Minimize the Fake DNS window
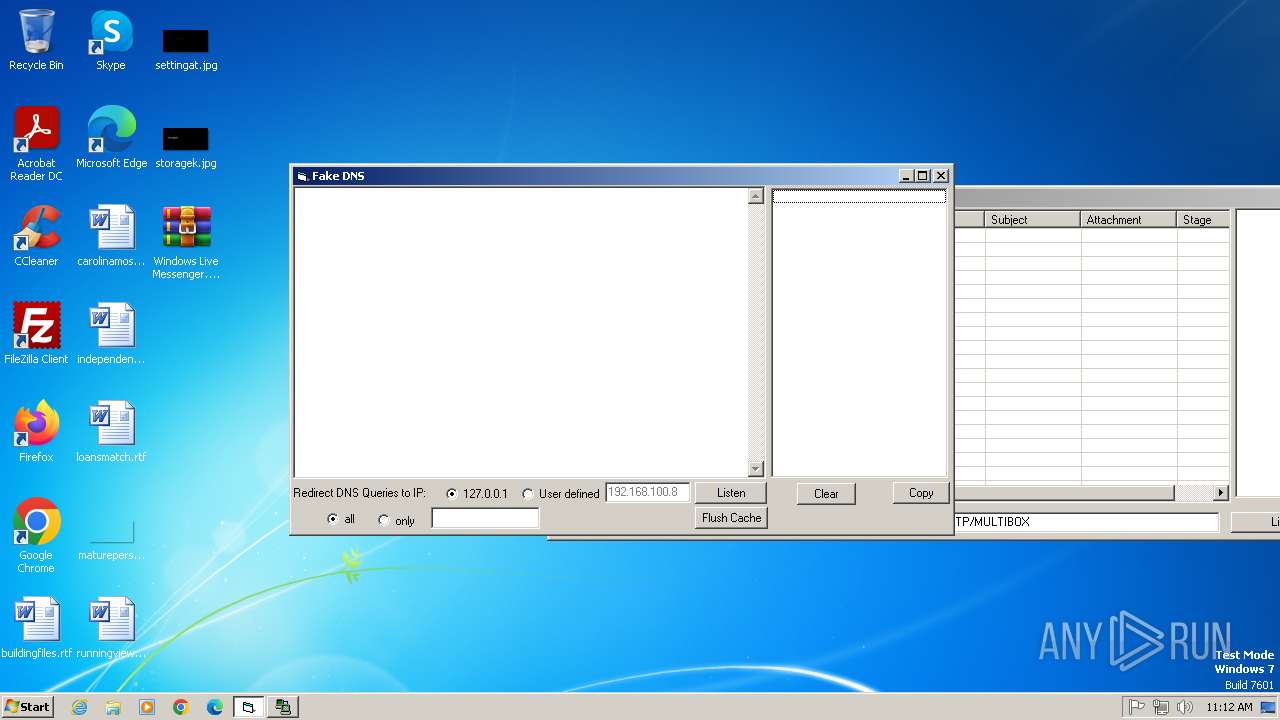The width and height of the screenshot is (1280, 720). (906, 176)
